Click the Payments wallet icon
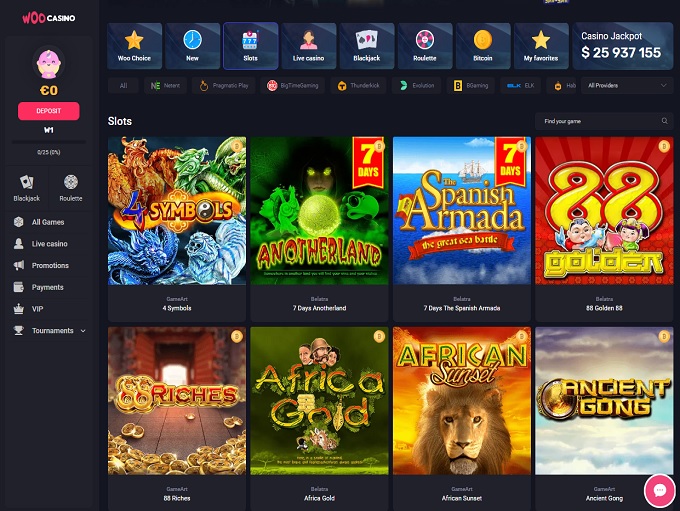680x511 pixels. point(19,287)
